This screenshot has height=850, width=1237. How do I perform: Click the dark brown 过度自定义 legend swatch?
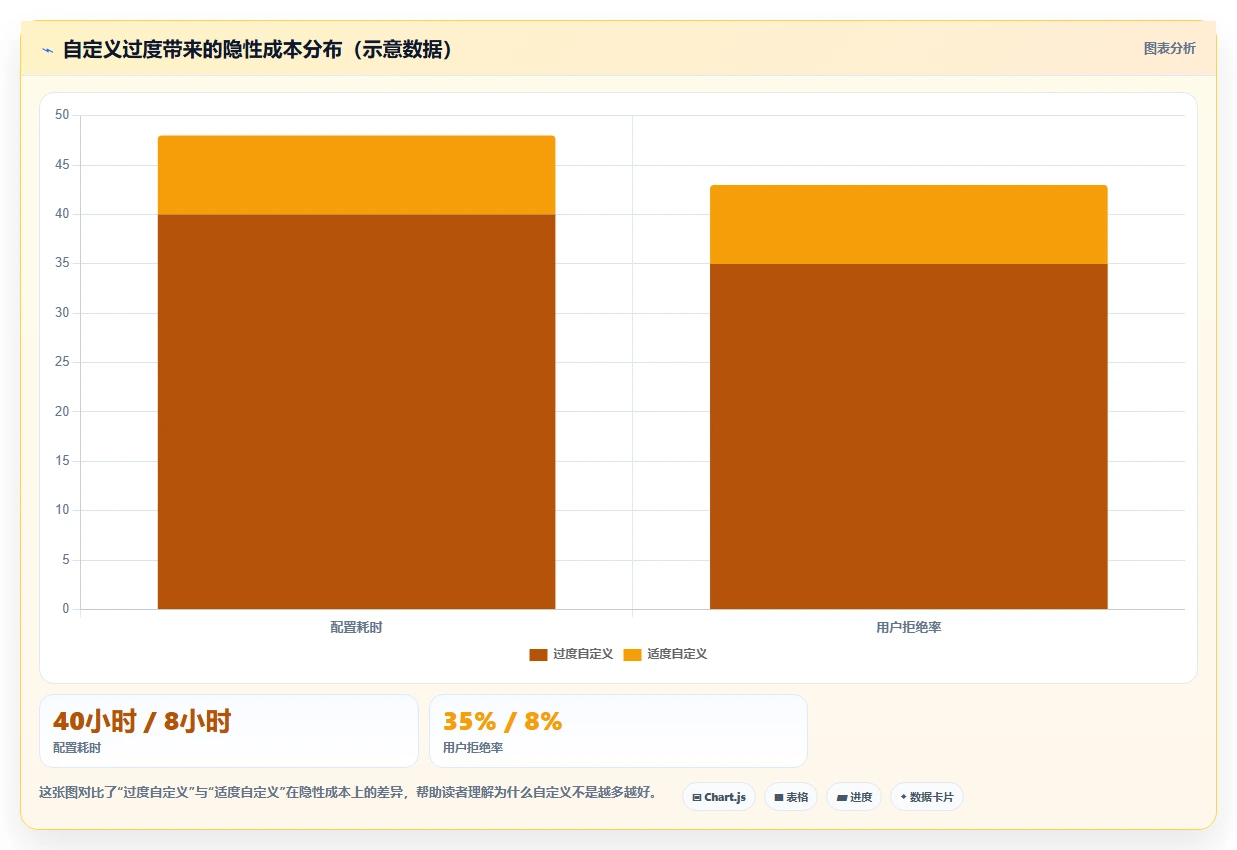[x=538, y=654]
